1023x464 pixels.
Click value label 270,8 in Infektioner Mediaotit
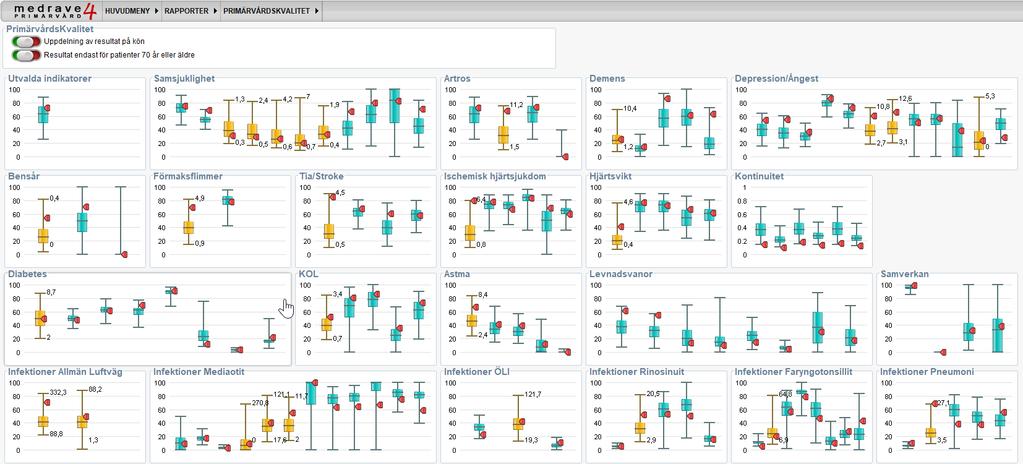click(260, 403)
